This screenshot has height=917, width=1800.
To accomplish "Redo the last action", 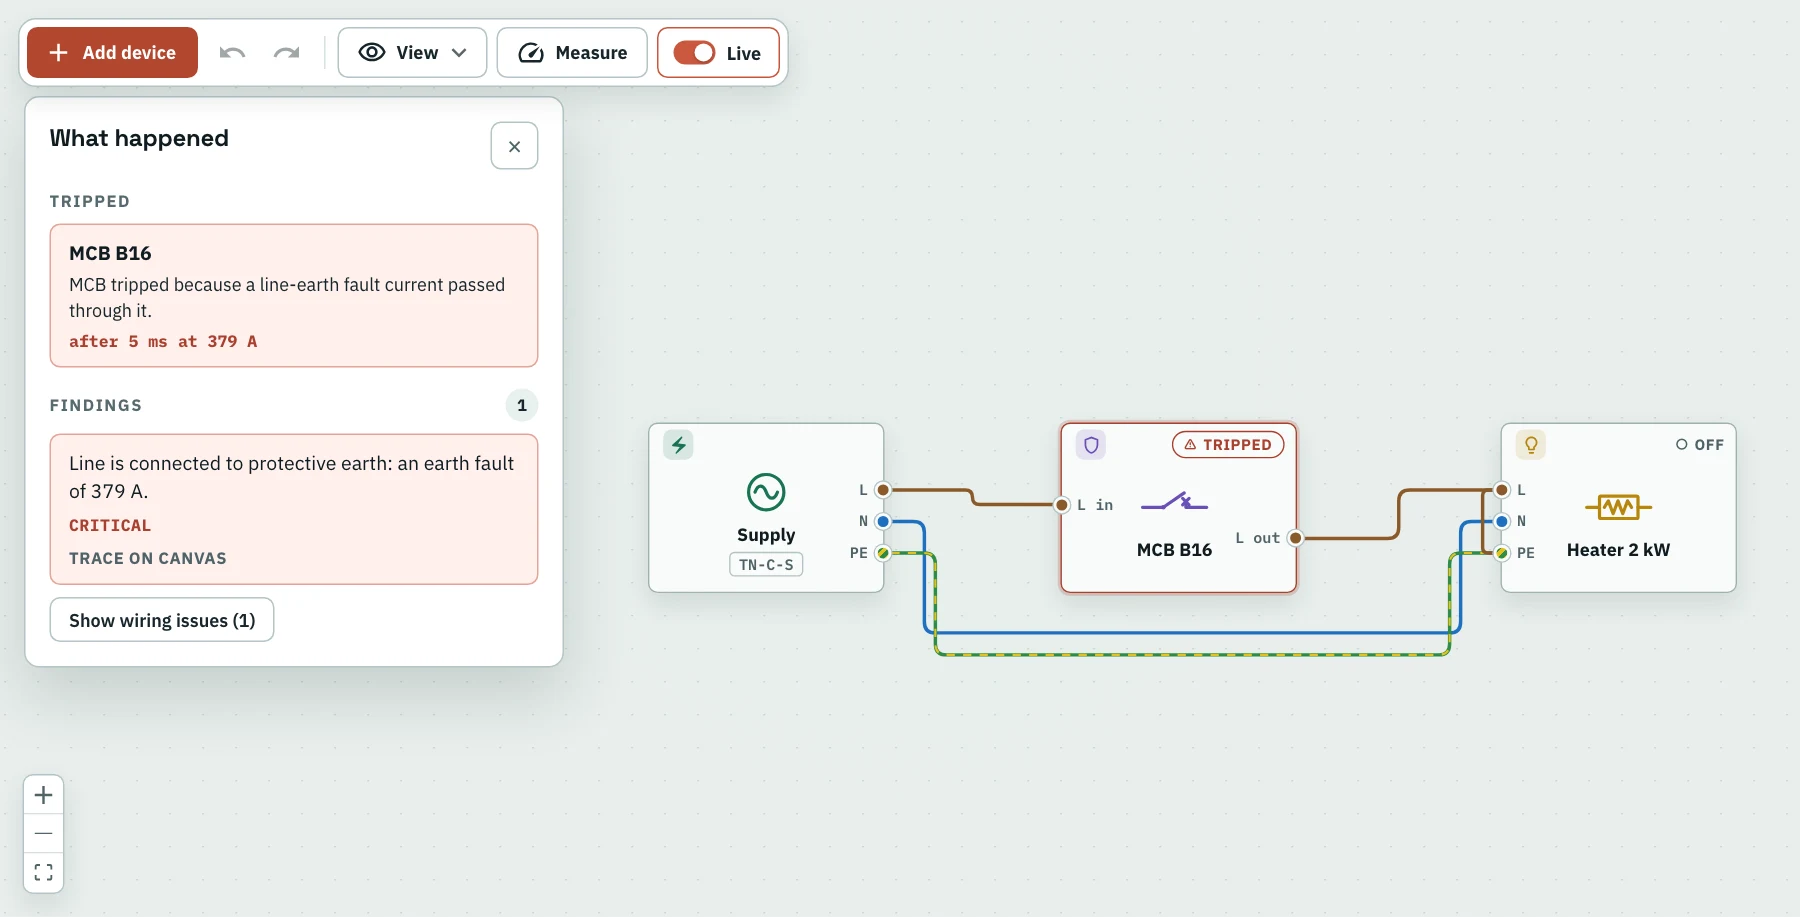I will pos(287,52).
